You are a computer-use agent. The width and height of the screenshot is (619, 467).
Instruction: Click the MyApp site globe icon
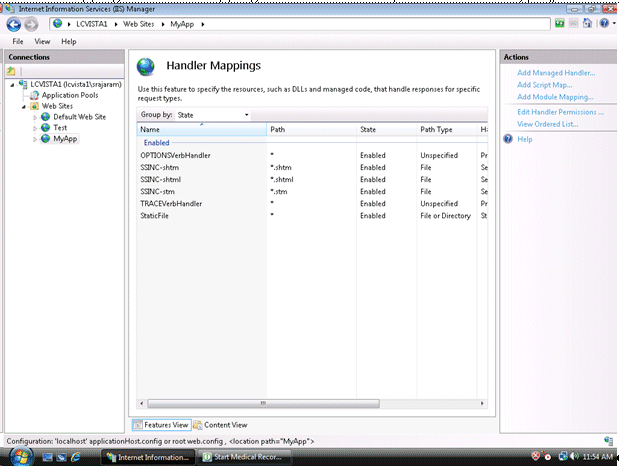(46, 139)
